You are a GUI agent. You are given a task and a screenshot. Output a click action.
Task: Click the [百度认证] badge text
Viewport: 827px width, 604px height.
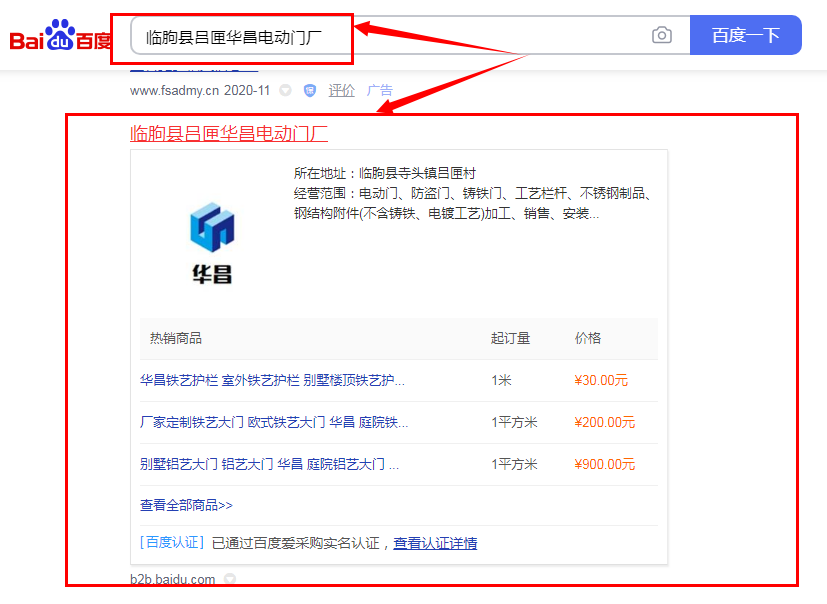pyautogui.click(x=172, y=543)
